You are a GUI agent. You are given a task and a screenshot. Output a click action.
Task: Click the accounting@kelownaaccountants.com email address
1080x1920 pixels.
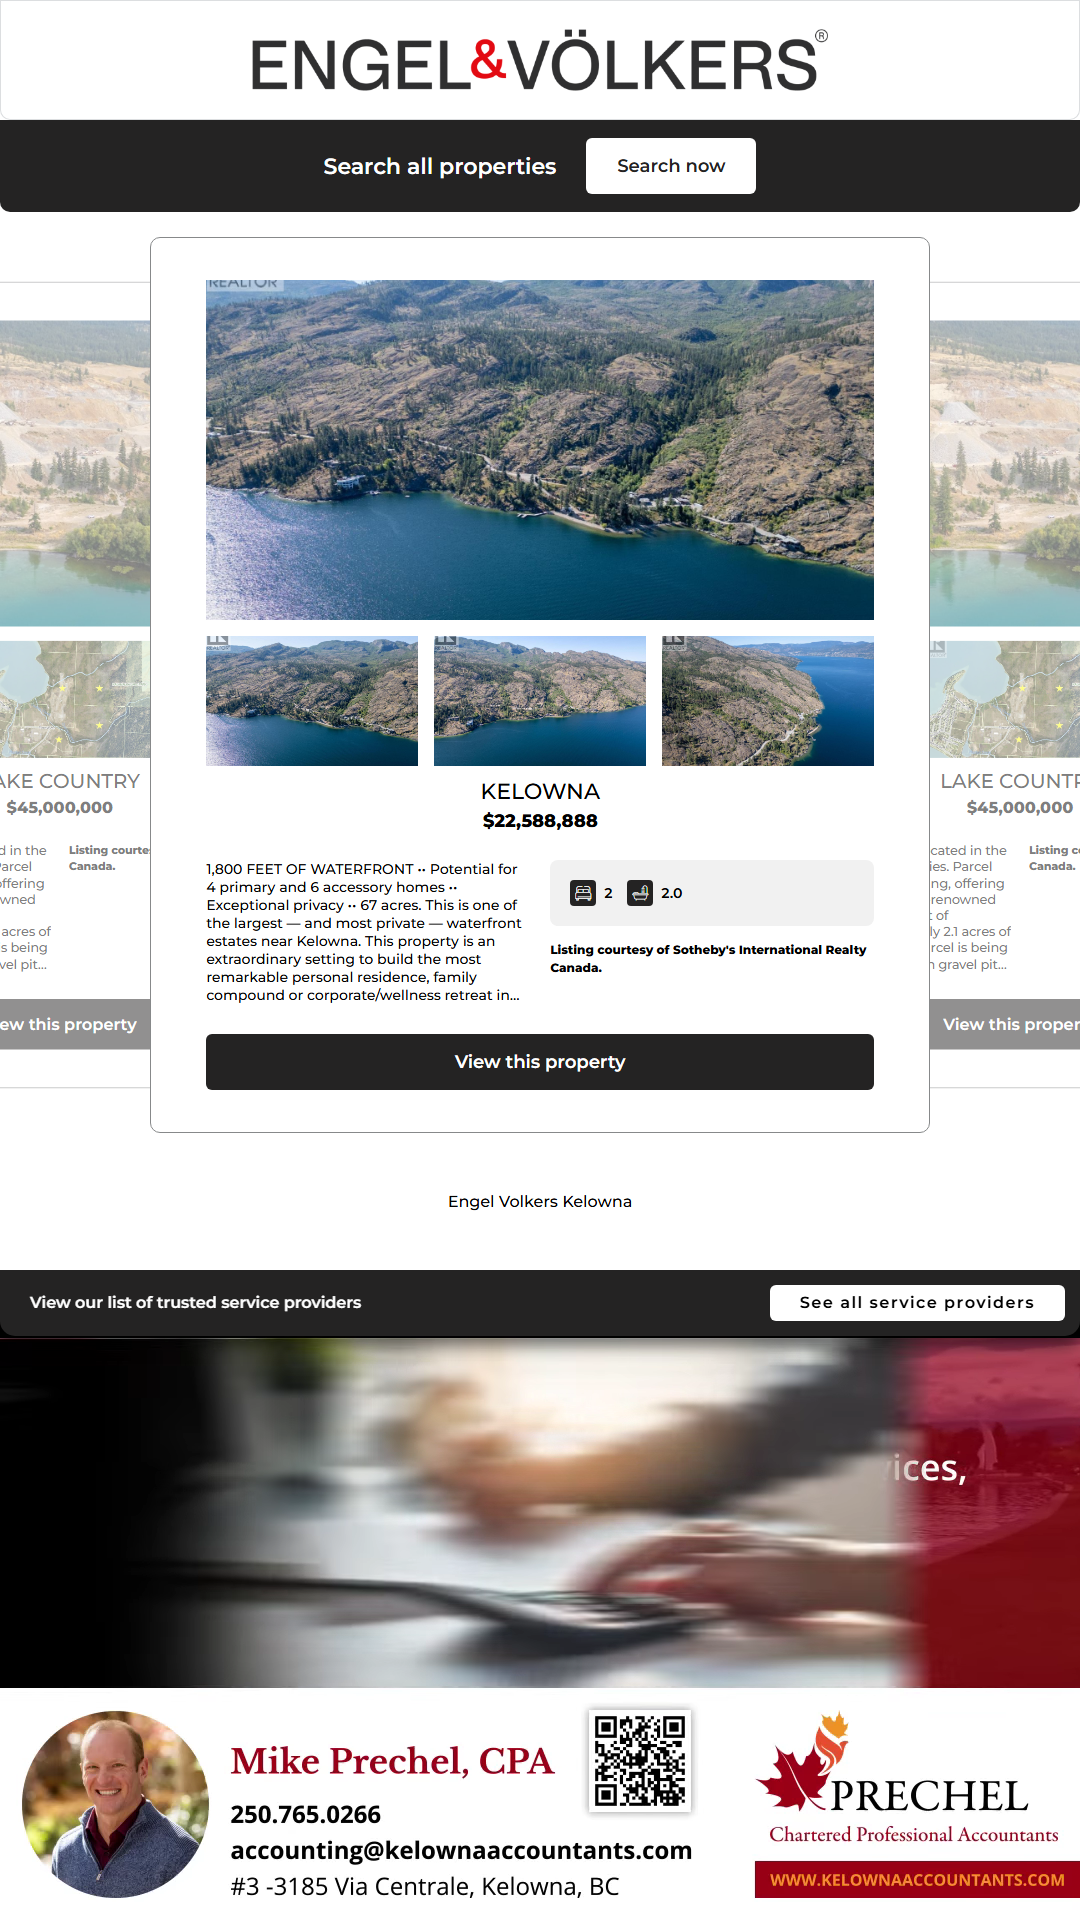point(461,1850)
